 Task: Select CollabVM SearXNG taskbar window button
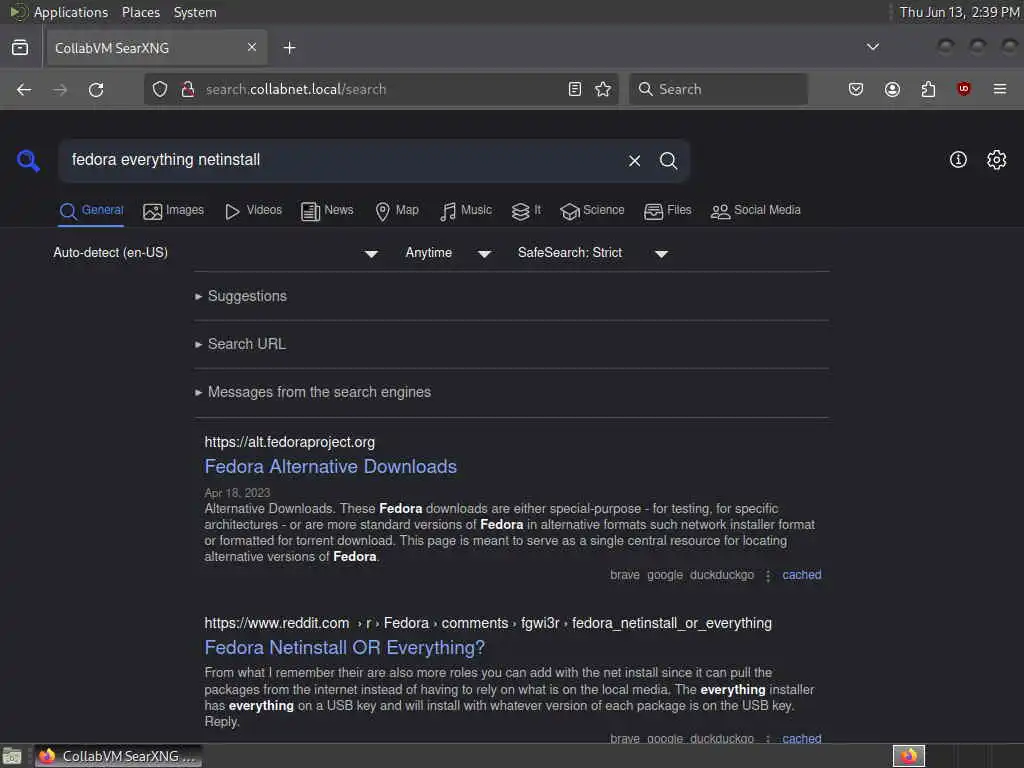(x=118, y=756)
